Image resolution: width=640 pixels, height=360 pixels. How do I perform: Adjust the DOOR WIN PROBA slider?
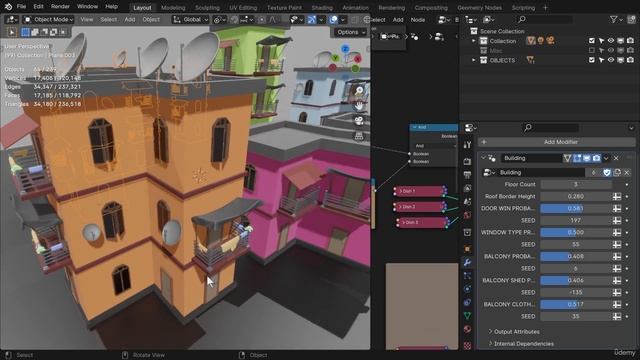(x=576, y=208)
